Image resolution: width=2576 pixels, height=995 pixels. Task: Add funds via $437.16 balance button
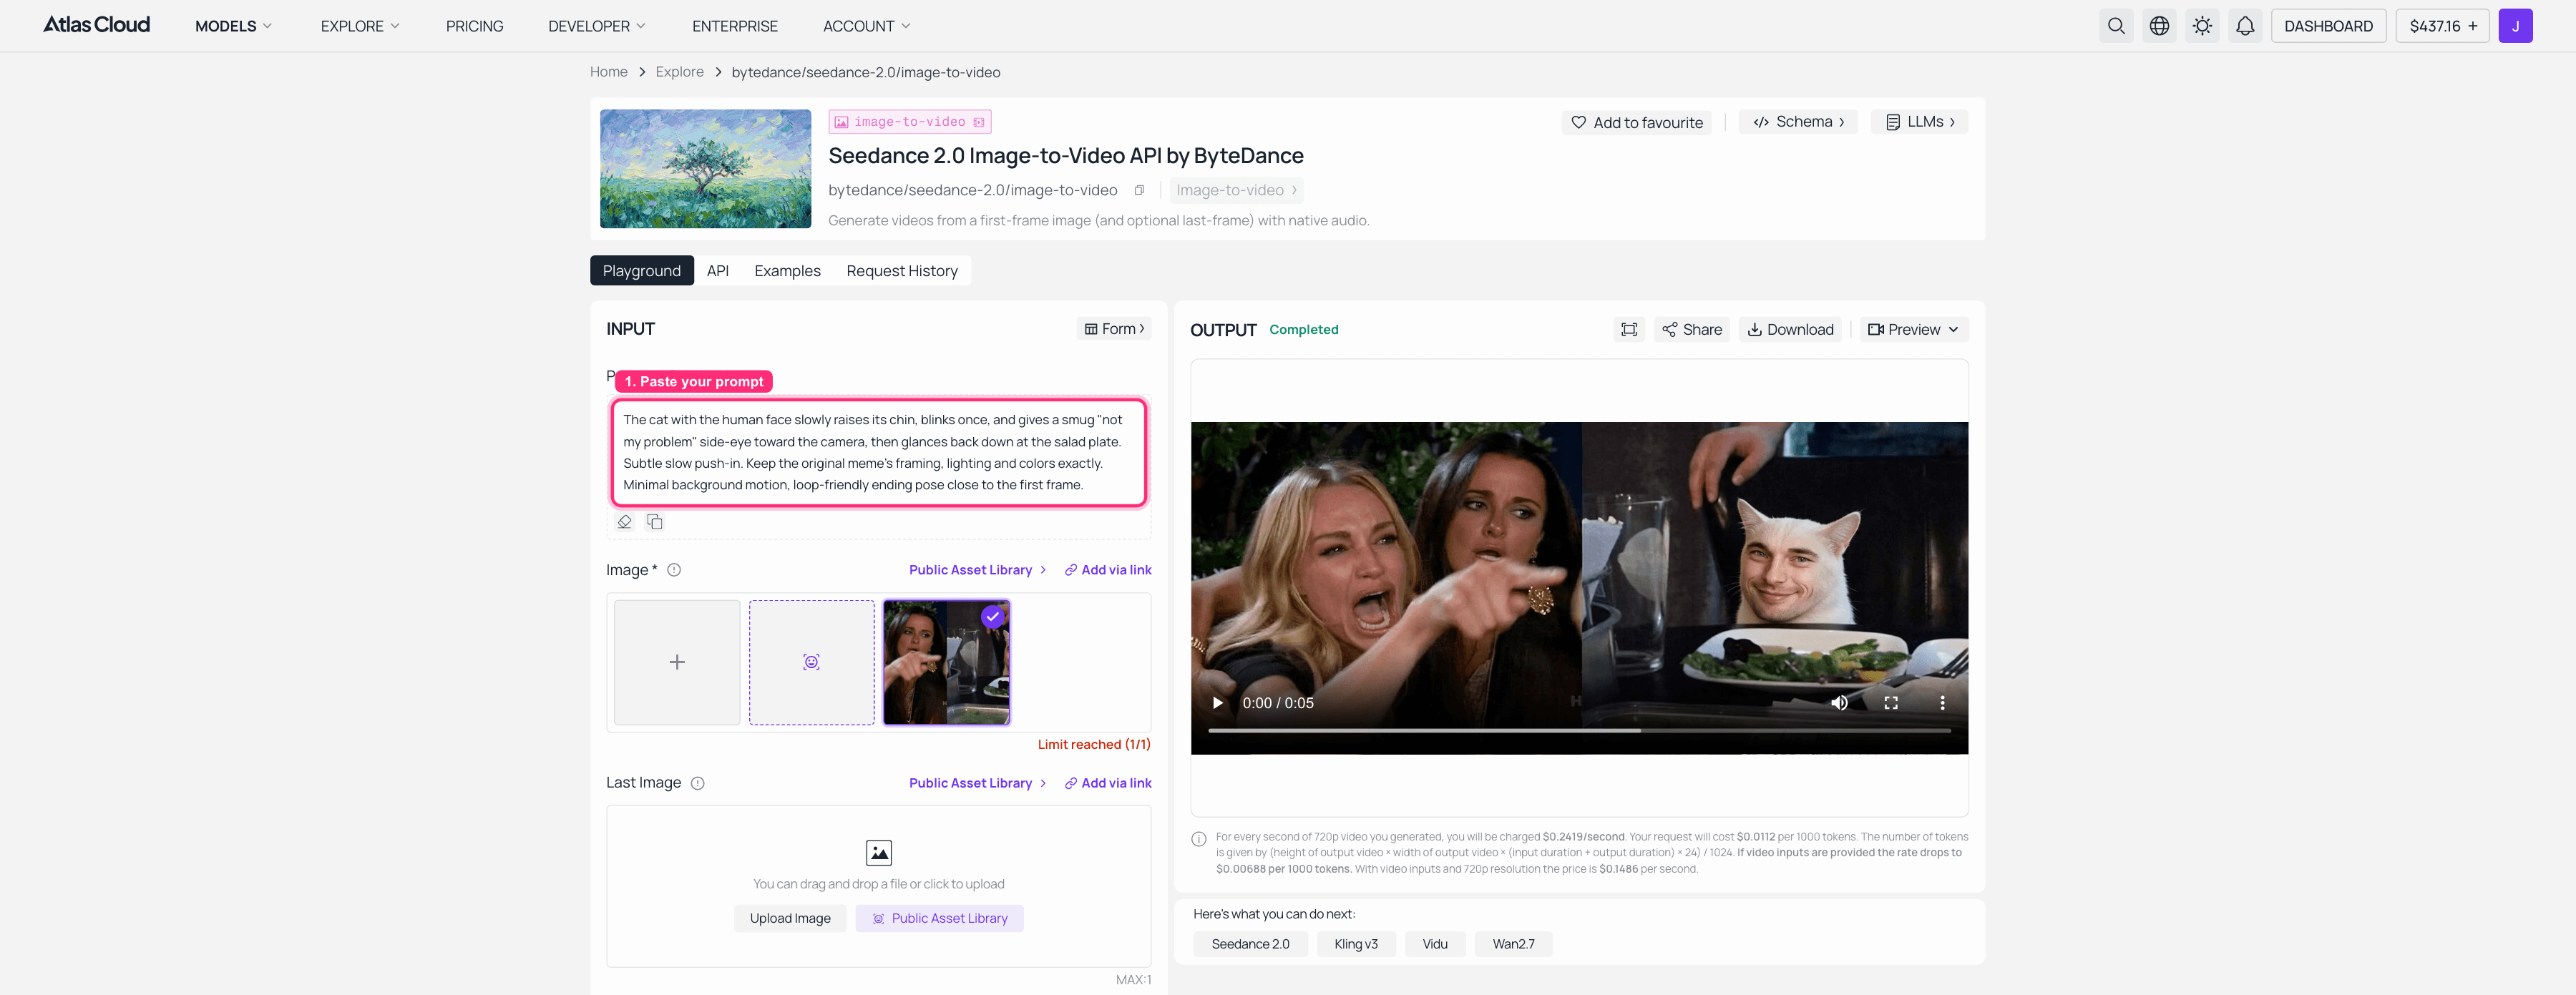[x=2442, y=26]
